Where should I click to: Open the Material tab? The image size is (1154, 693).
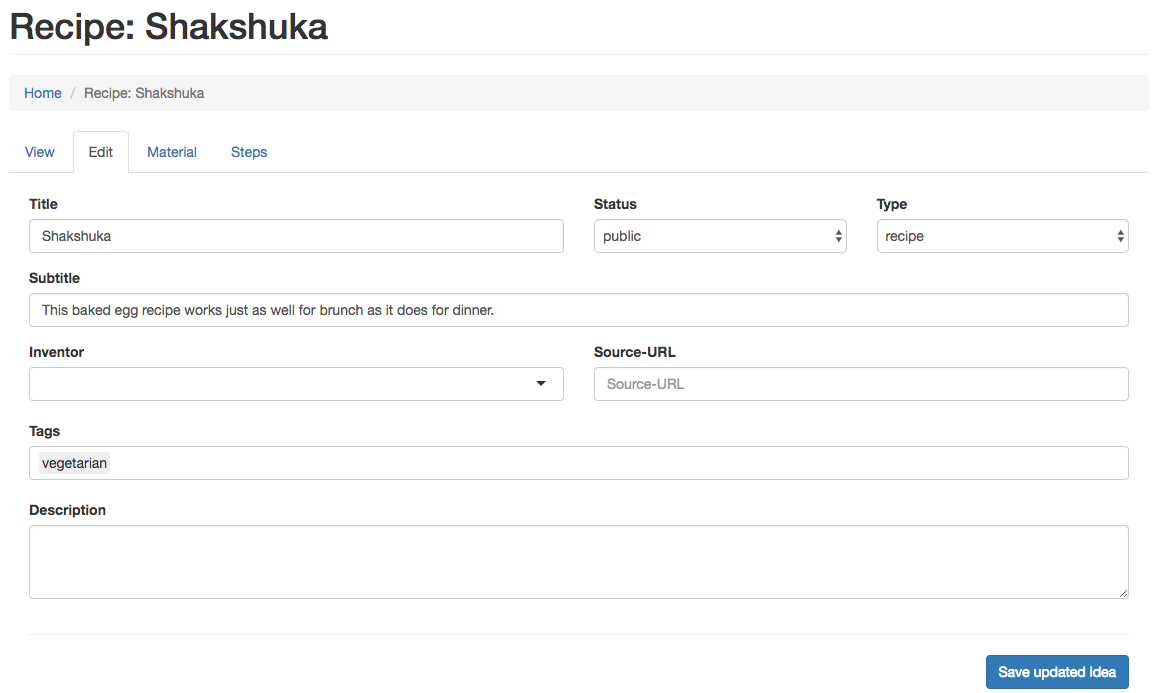click(x=172, y=152)
